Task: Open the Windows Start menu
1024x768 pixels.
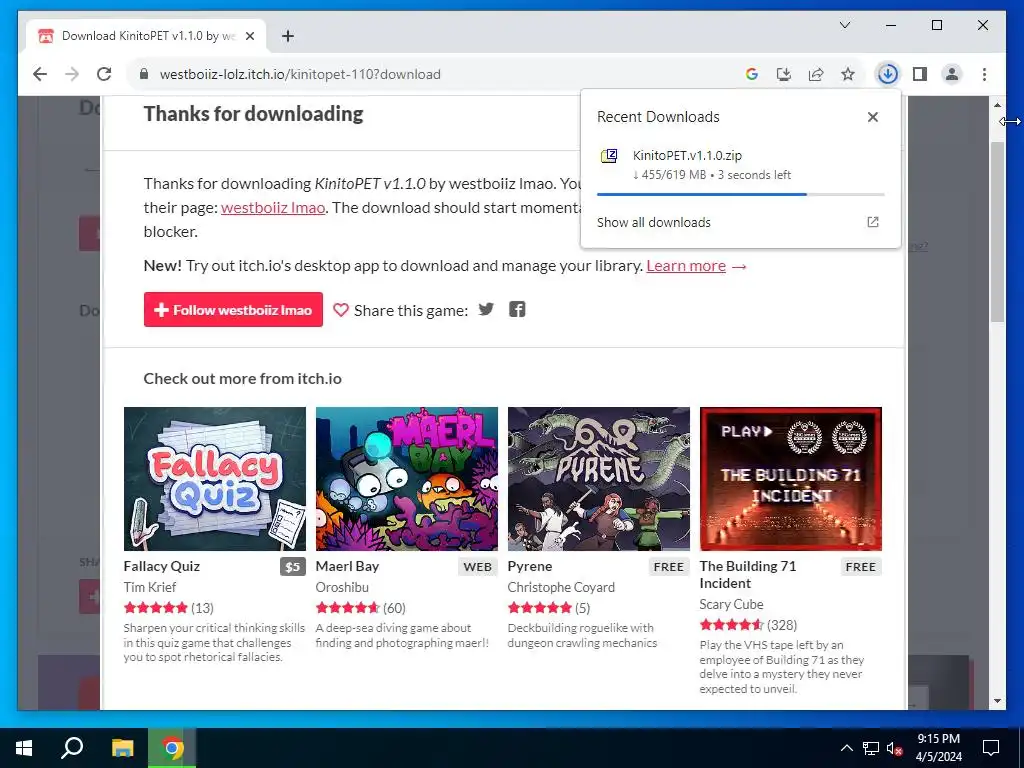Action: pyautogui.click(x=24, y=747)
